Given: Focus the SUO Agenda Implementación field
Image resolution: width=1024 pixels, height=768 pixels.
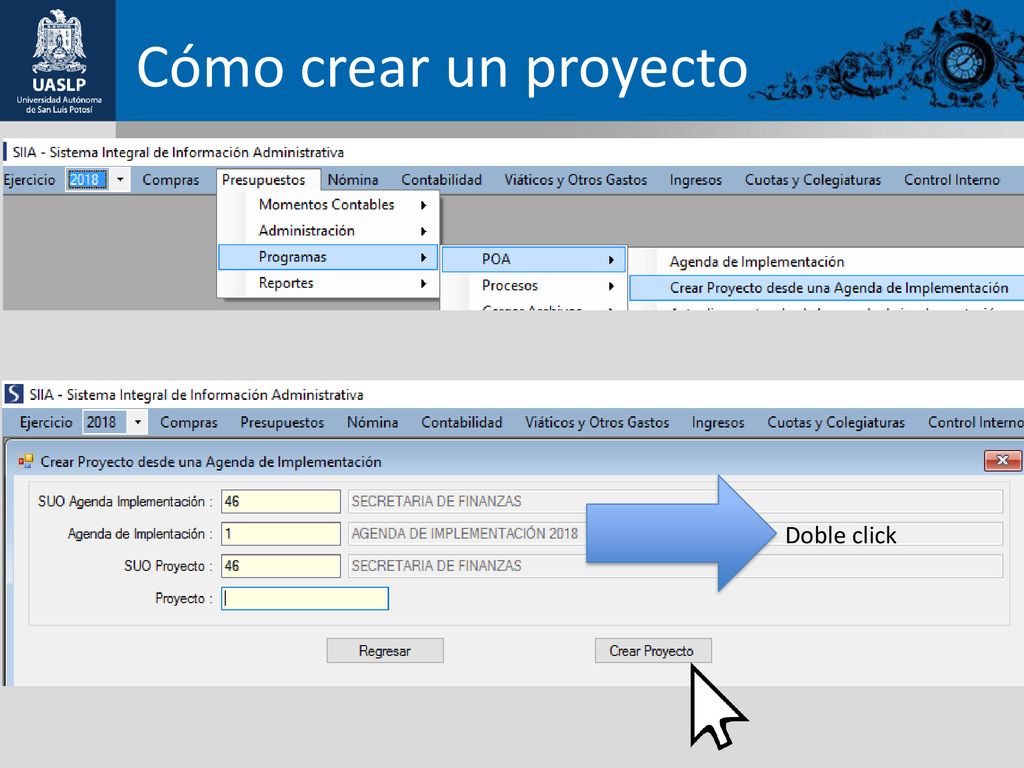Looking at the screenshot, I should [281, 502].
